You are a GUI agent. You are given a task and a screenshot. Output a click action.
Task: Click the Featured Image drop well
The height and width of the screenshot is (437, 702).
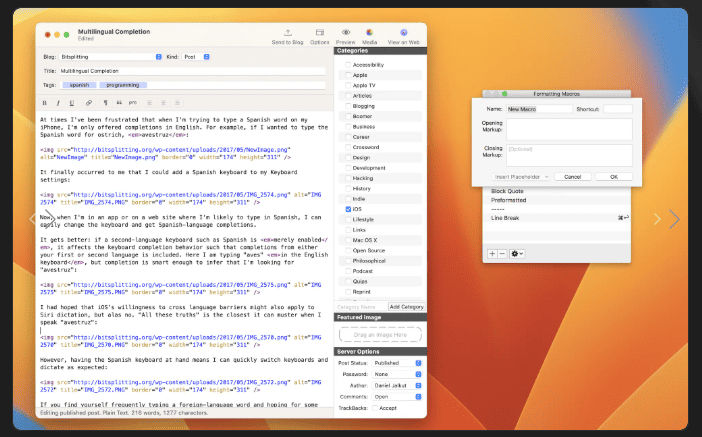click(380, 335)
